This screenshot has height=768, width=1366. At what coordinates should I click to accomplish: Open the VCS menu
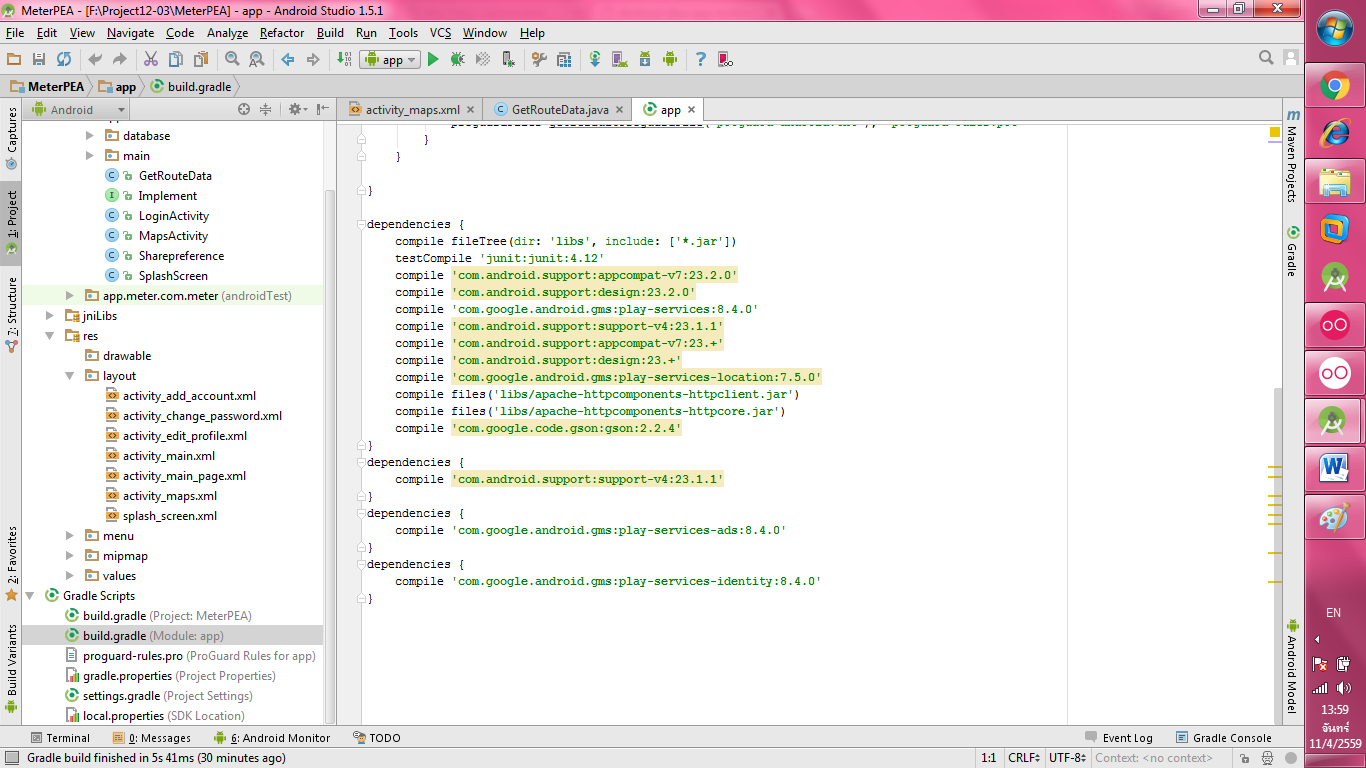pyautogui.click(x=440, y=33)
